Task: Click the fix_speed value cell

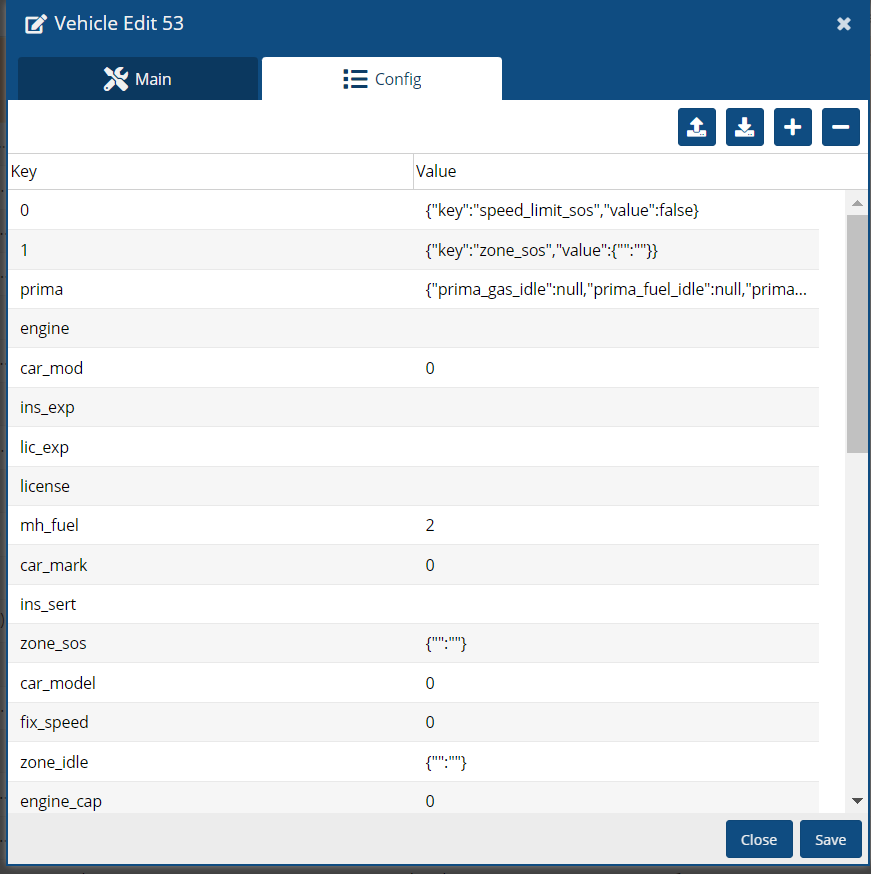Action: pos(615,722)
